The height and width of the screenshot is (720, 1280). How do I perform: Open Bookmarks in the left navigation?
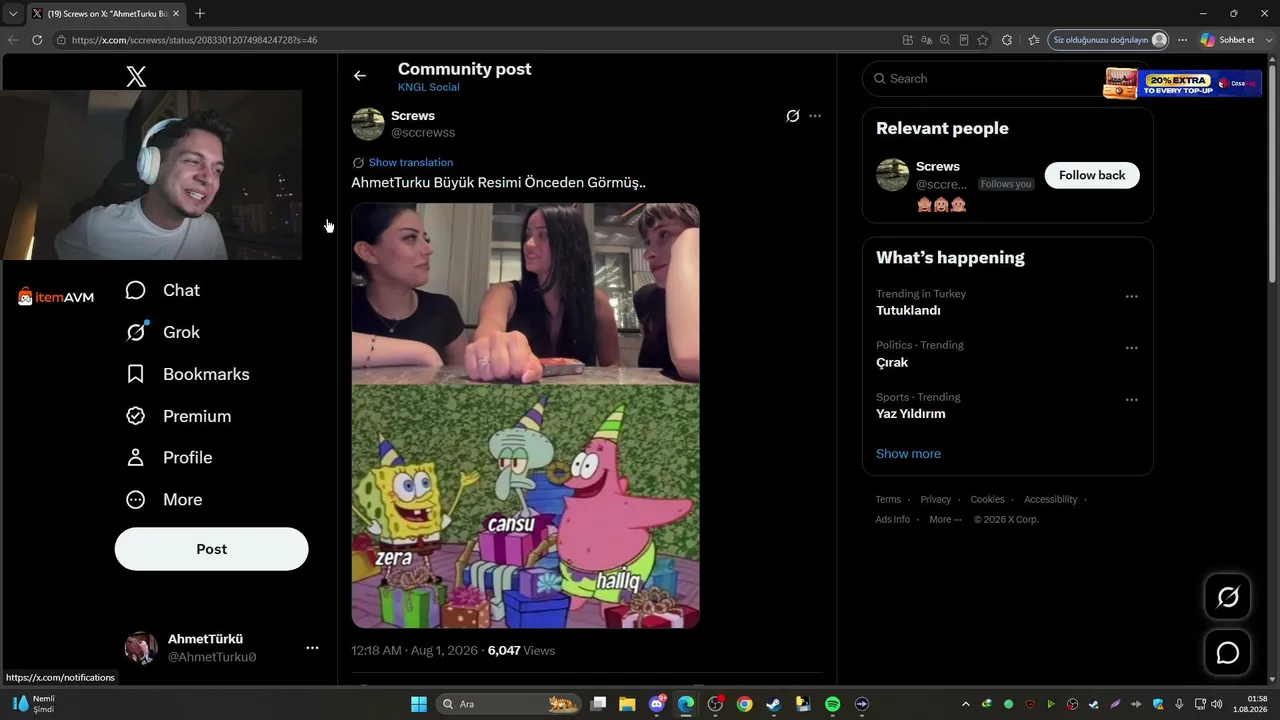tap(187, 374)
